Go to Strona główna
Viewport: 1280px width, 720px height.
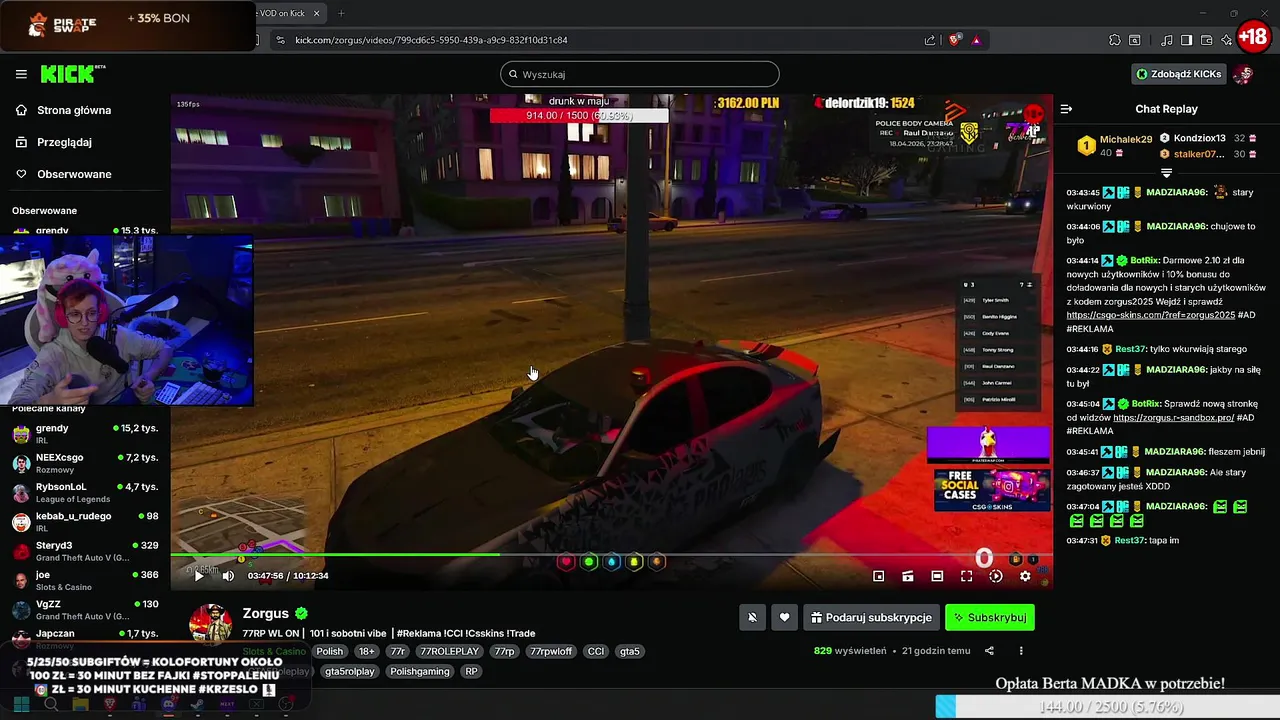coord(74,110)
